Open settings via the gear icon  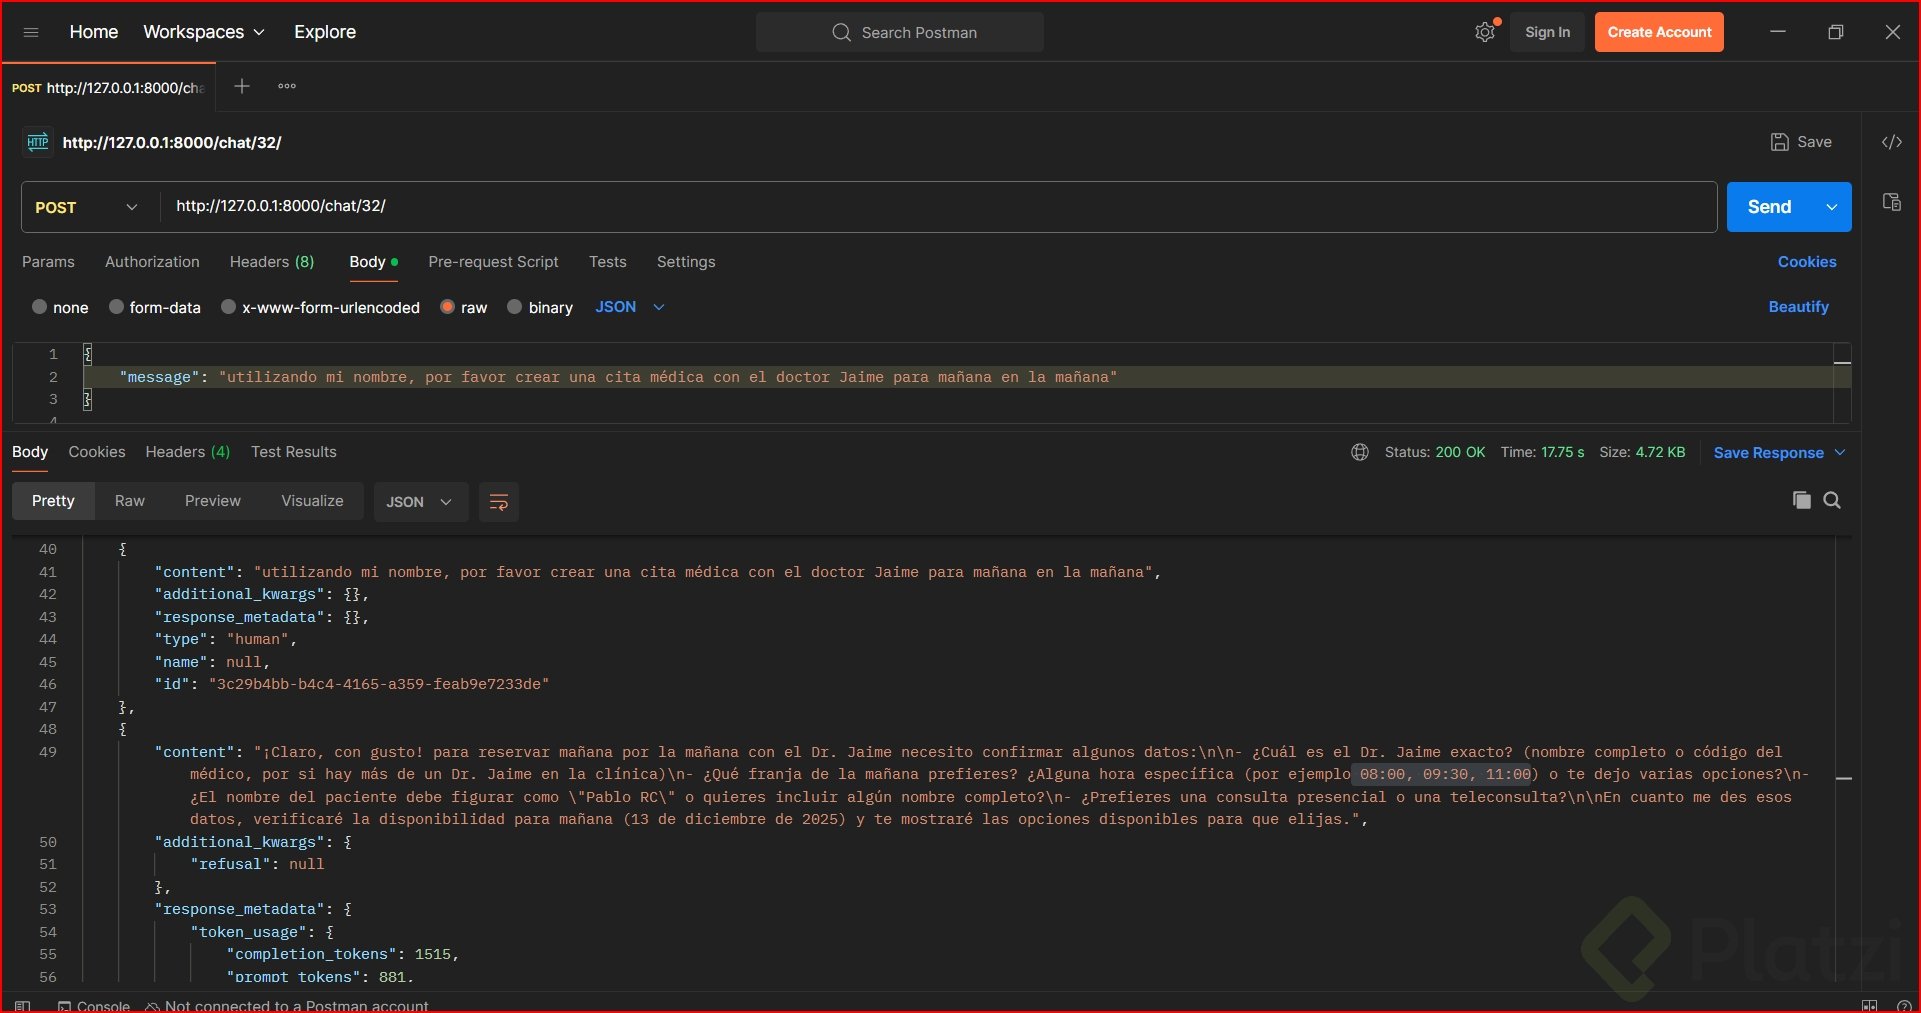pyautogui.click(x=1485, y=32)
